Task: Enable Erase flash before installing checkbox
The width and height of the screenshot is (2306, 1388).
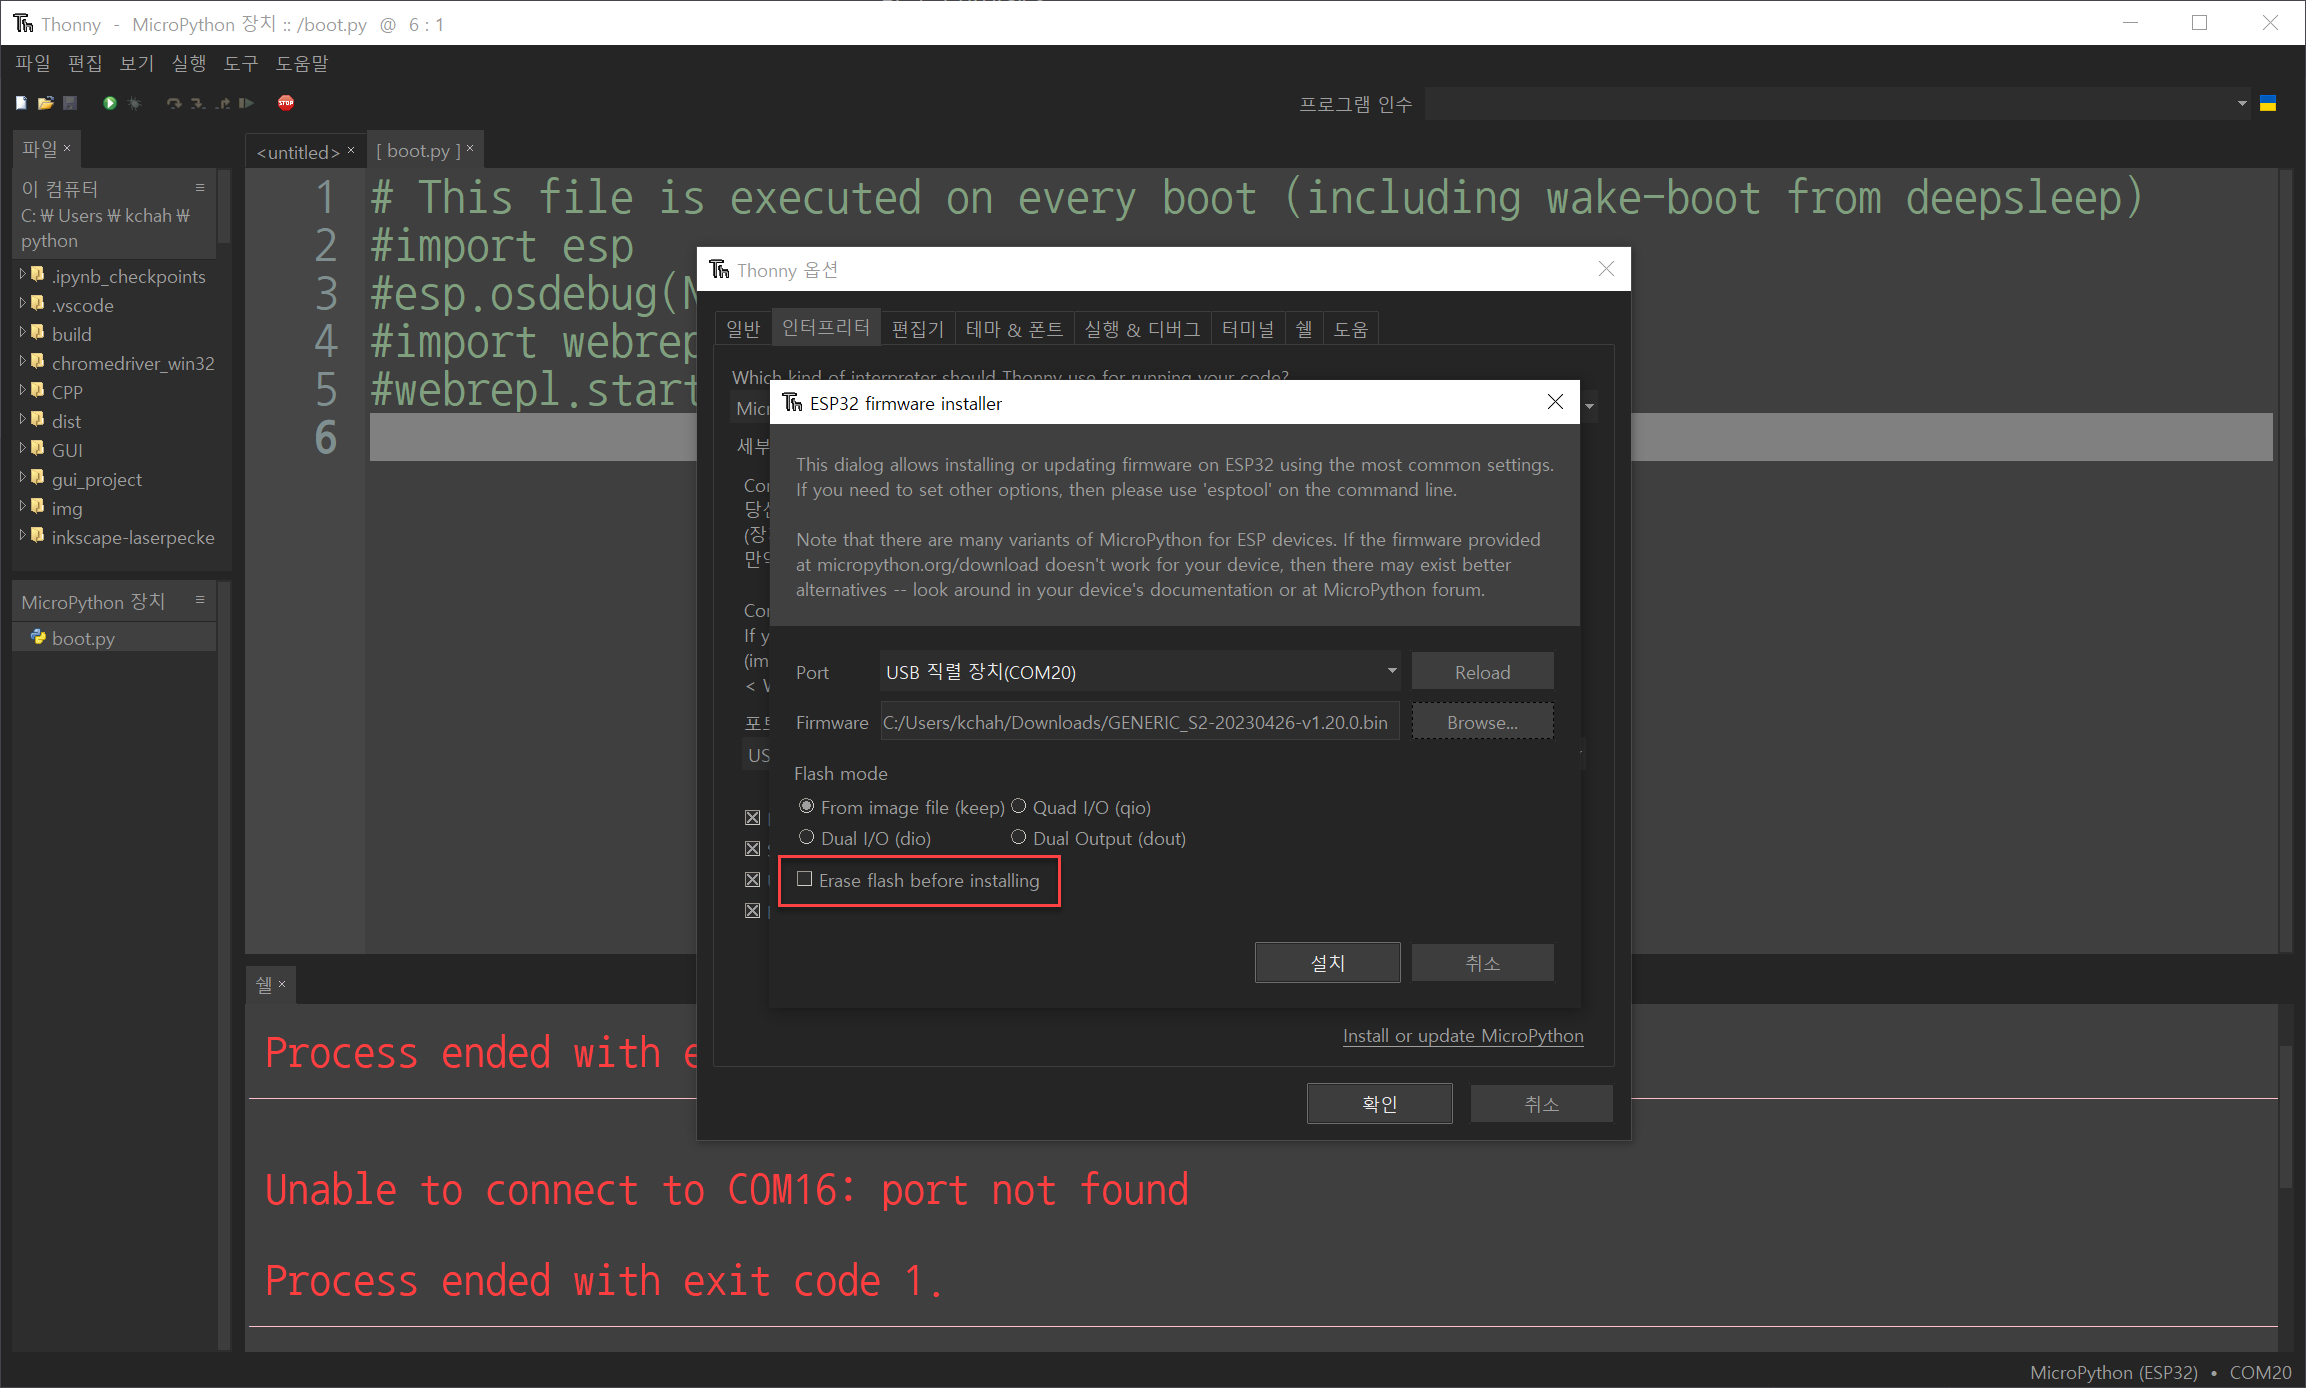Action: [804, 880]
